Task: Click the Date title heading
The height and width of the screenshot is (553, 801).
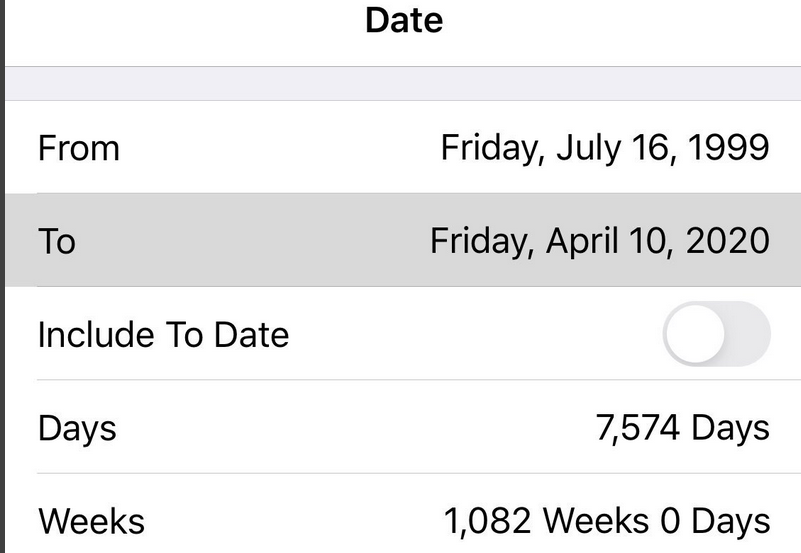Action: tap(404, 20)
